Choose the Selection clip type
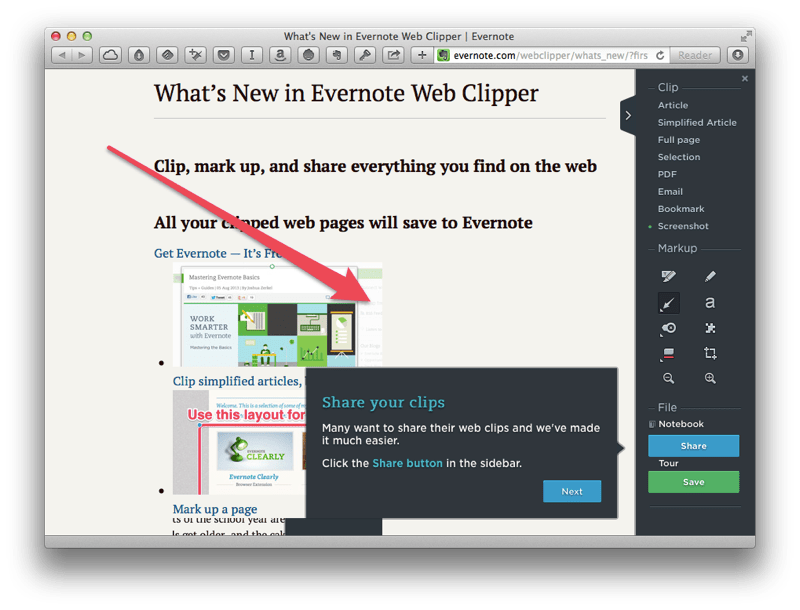The image size is (800, 610). 679,157
